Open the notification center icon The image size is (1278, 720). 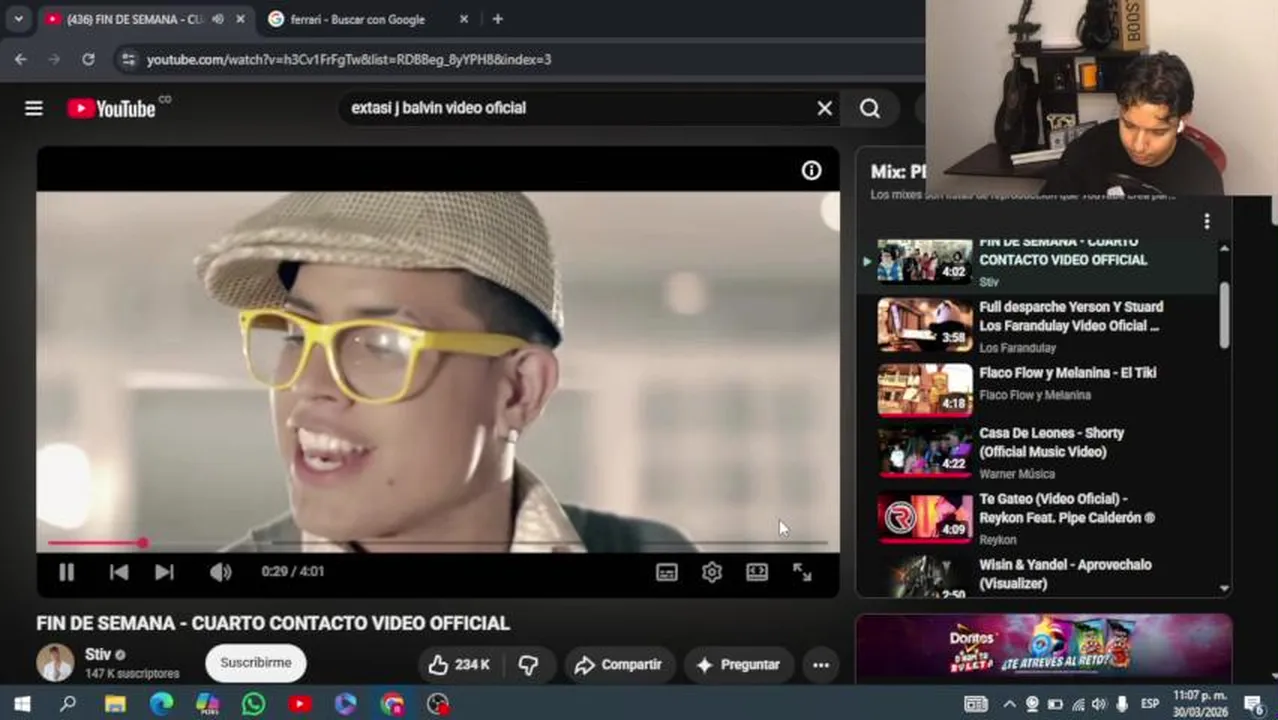tap(1254, 704)
